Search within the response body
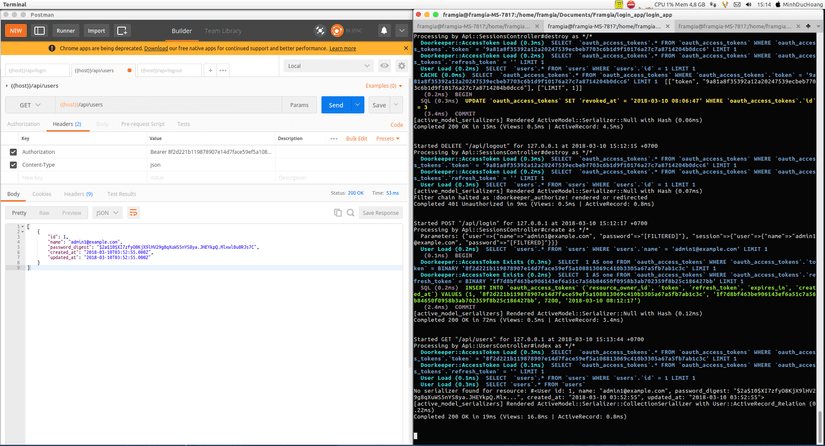The width and height of the screenshot is (825, 446). pos(350,213)
